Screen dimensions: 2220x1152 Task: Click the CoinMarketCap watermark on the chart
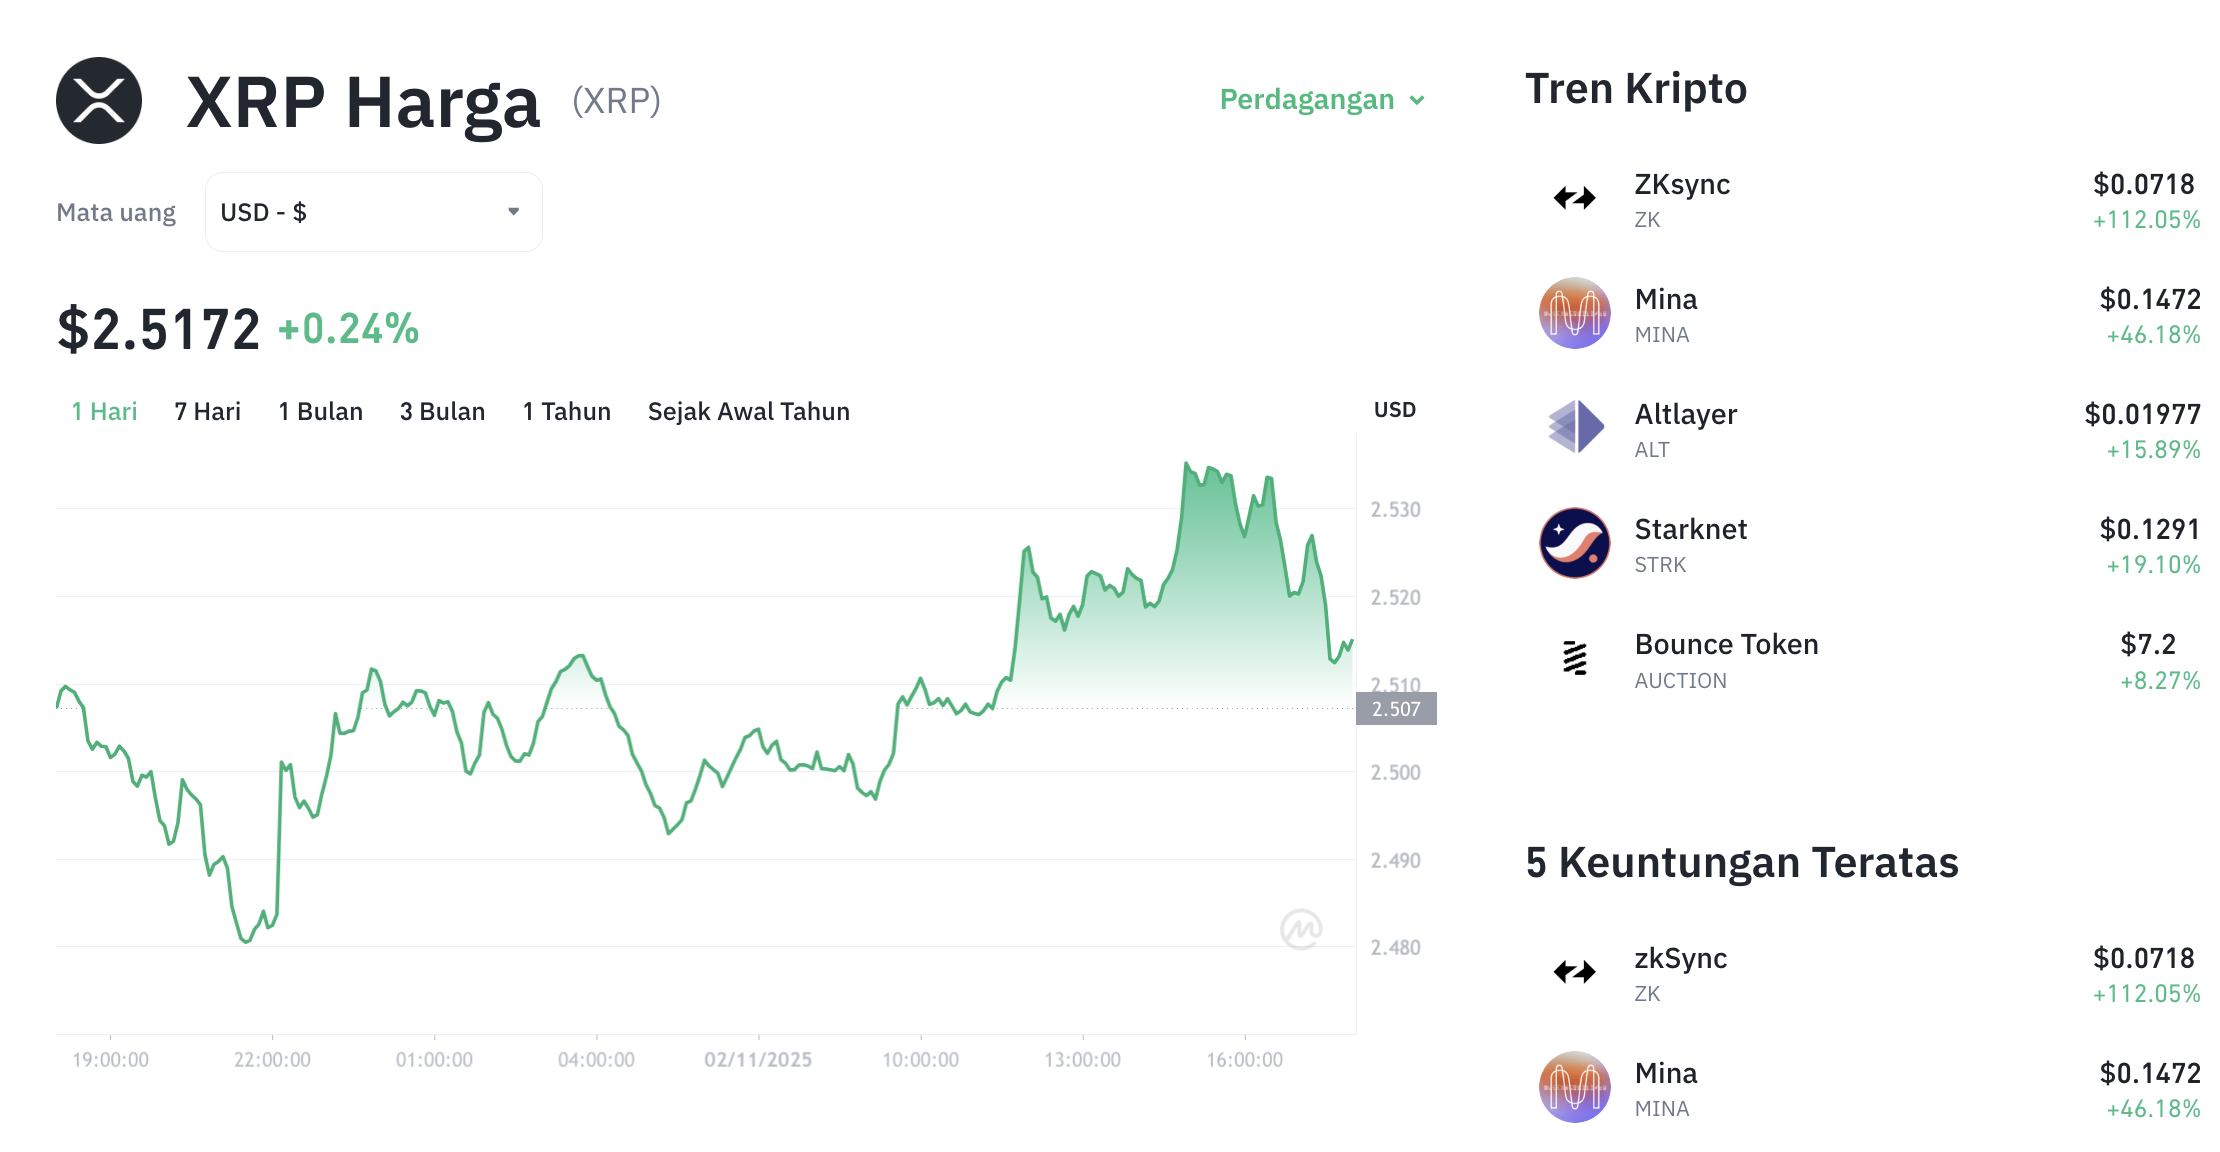1302,928
